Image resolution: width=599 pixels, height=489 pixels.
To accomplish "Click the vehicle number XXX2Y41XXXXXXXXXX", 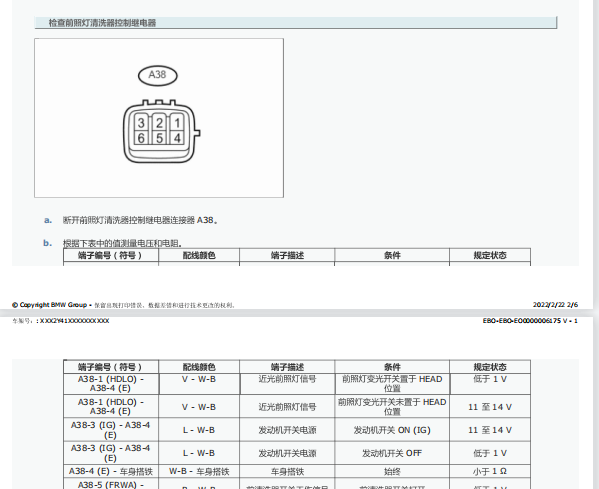I will 74,321.
